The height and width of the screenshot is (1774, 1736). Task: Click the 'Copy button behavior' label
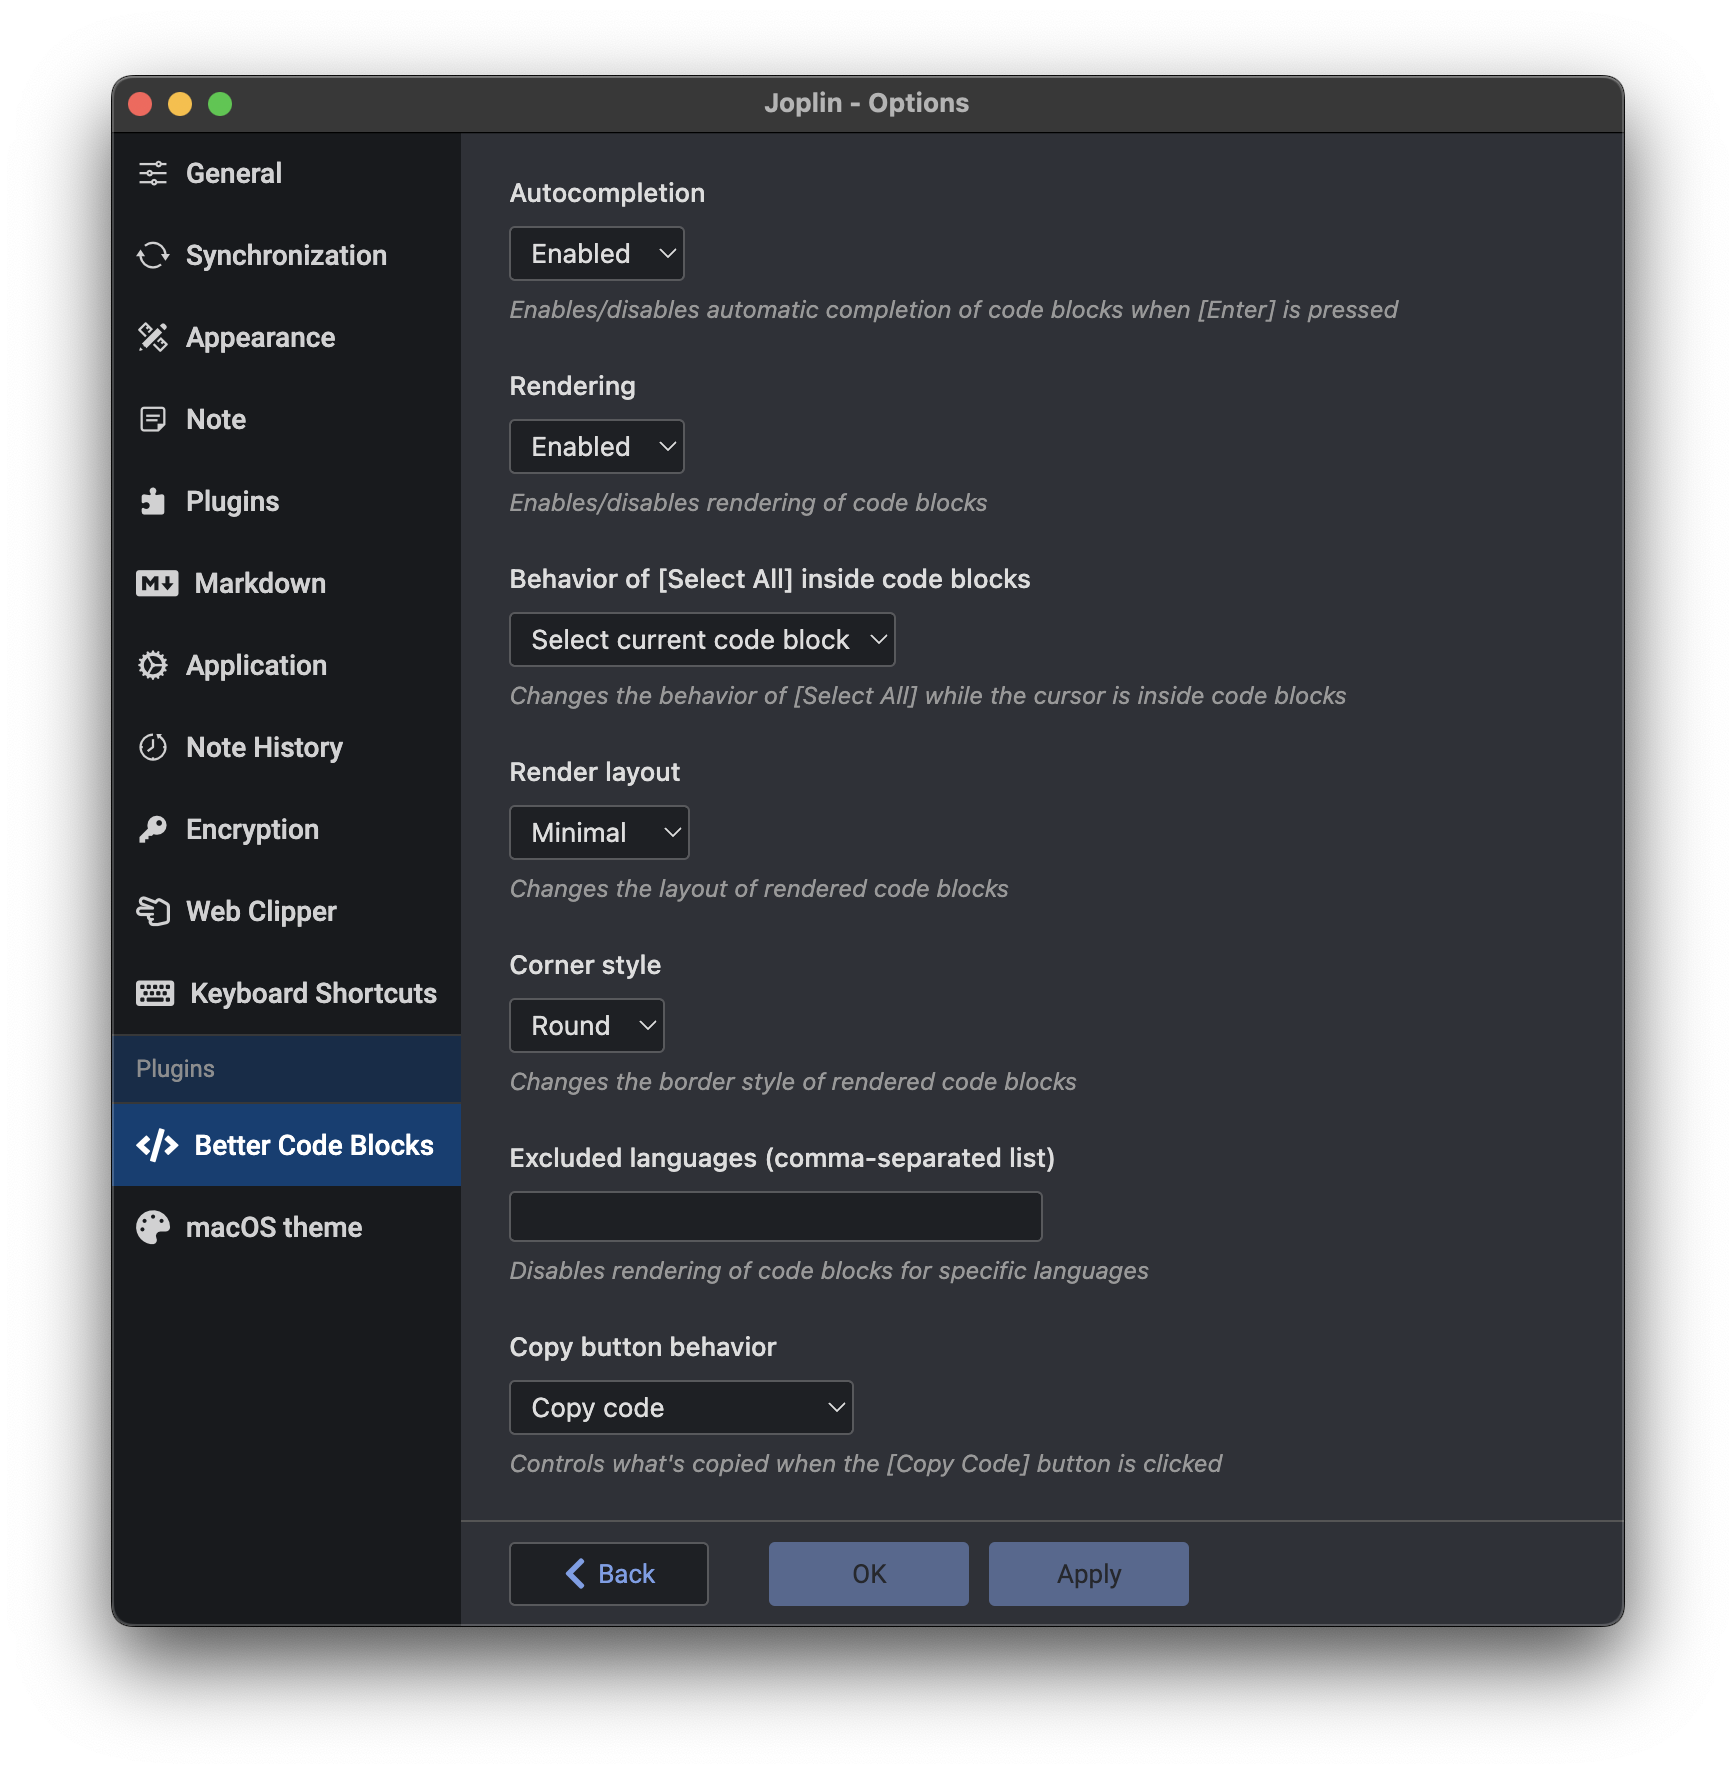tap(643, 1347)
